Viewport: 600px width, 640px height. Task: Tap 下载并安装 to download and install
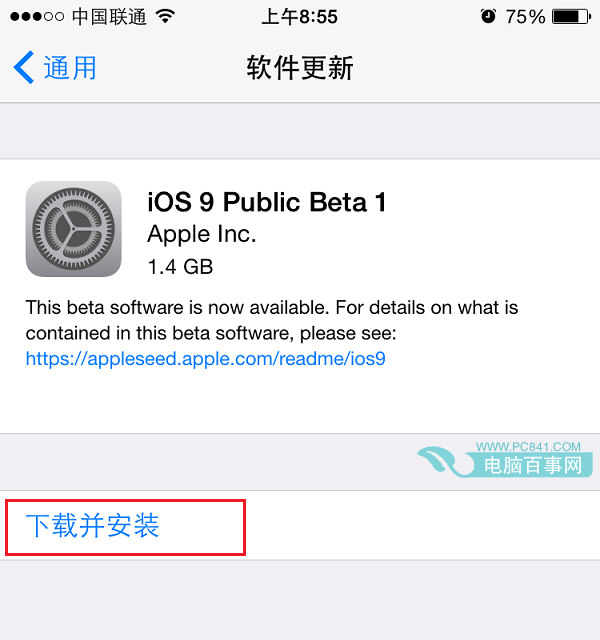tap(92, 525)
